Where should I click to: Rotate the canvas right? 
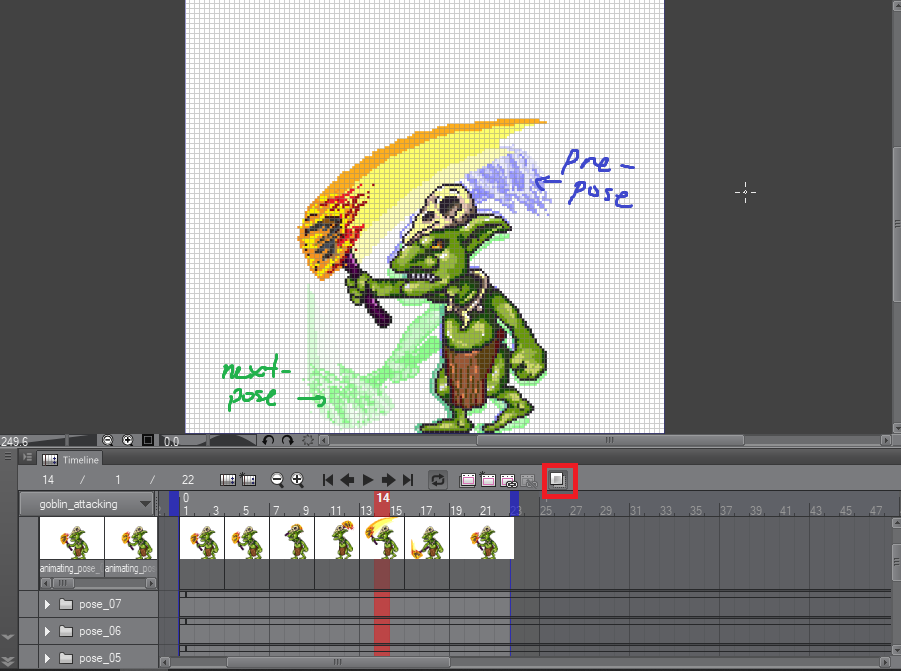pyautogui.click(x=288, y=441)
